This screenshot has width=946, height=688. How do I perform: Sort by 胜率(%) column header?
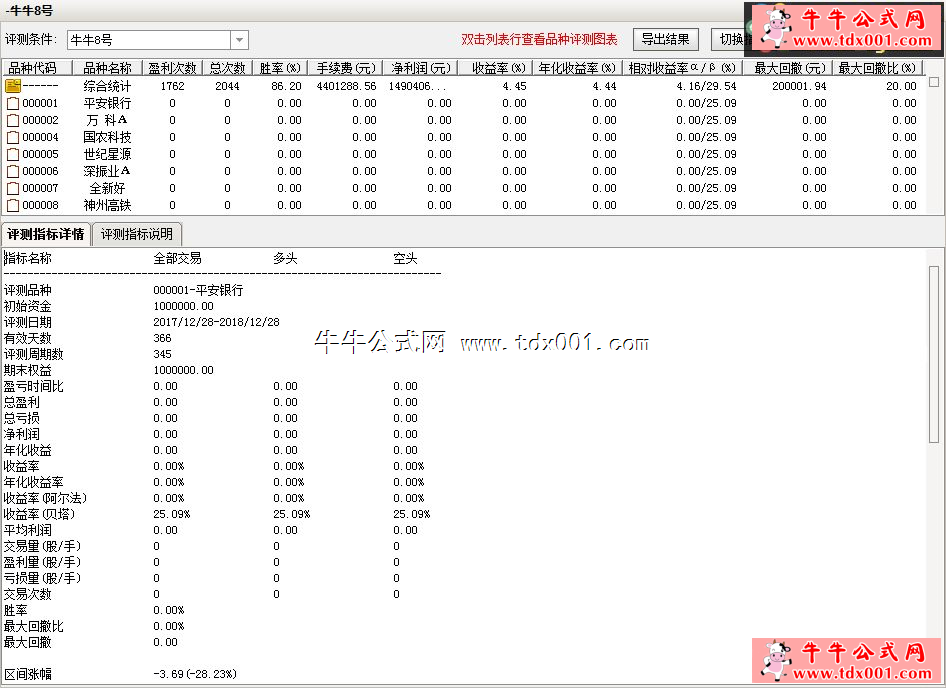click(x=280, y=68)
